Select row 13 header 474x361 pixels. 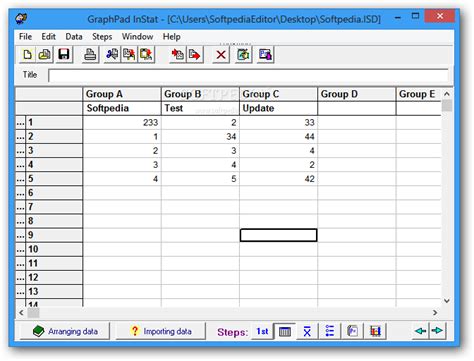(54, 292)
